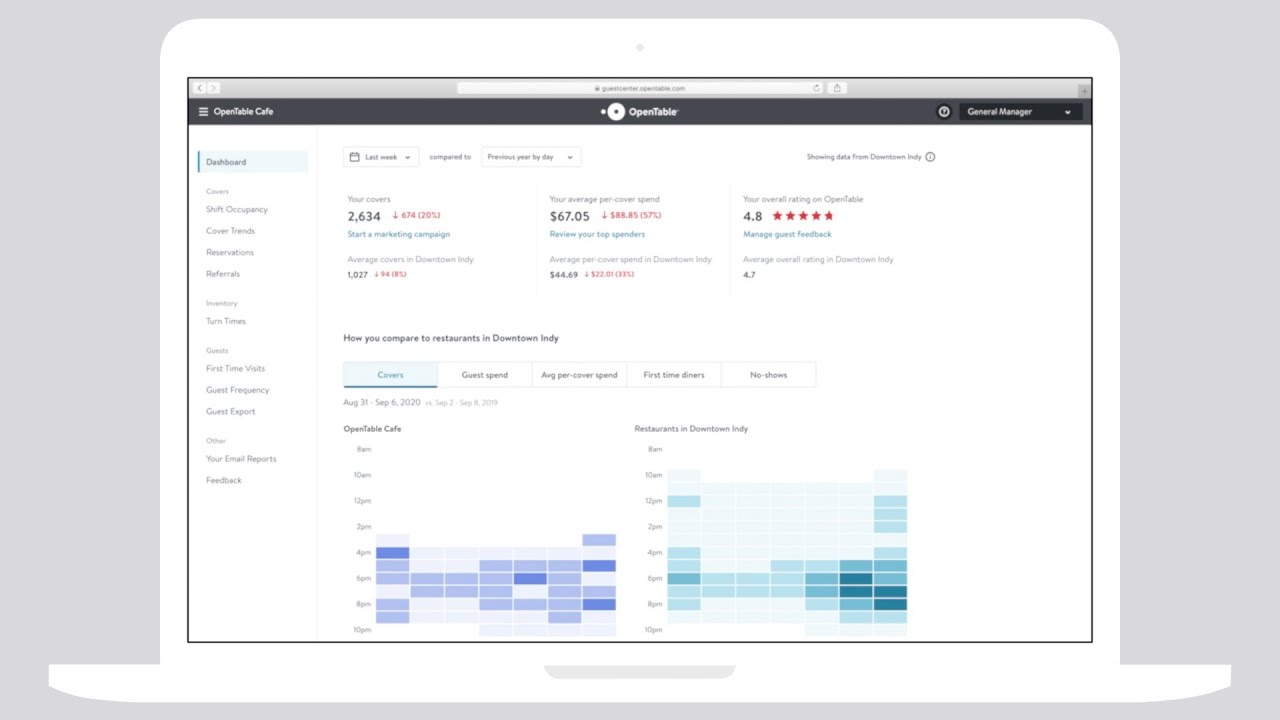The image size is (1280, 720).
Task: Click the $44.69 Downtown Indy spend value
Action: click(564, 275)
